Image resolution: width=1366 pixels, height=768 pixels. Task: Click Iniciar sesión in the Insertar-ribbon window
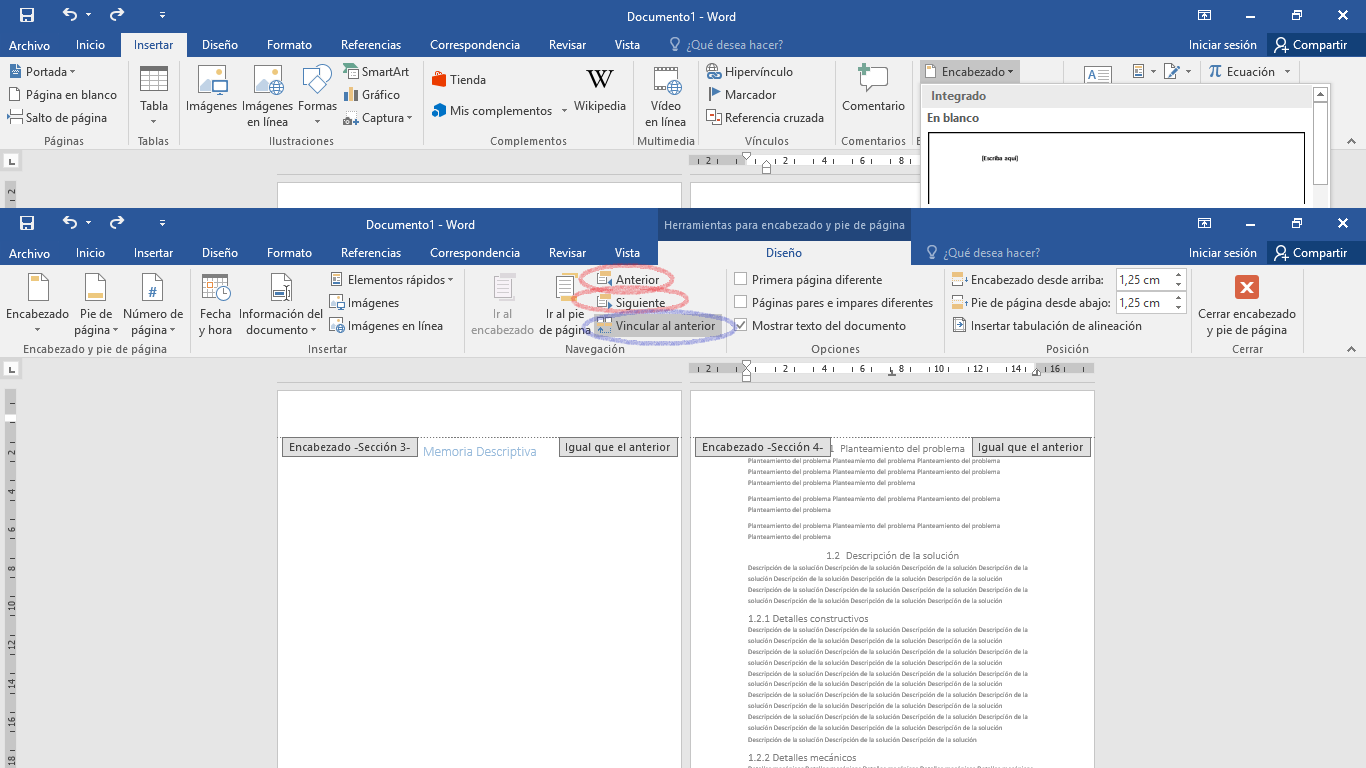tap(1223, 45)
